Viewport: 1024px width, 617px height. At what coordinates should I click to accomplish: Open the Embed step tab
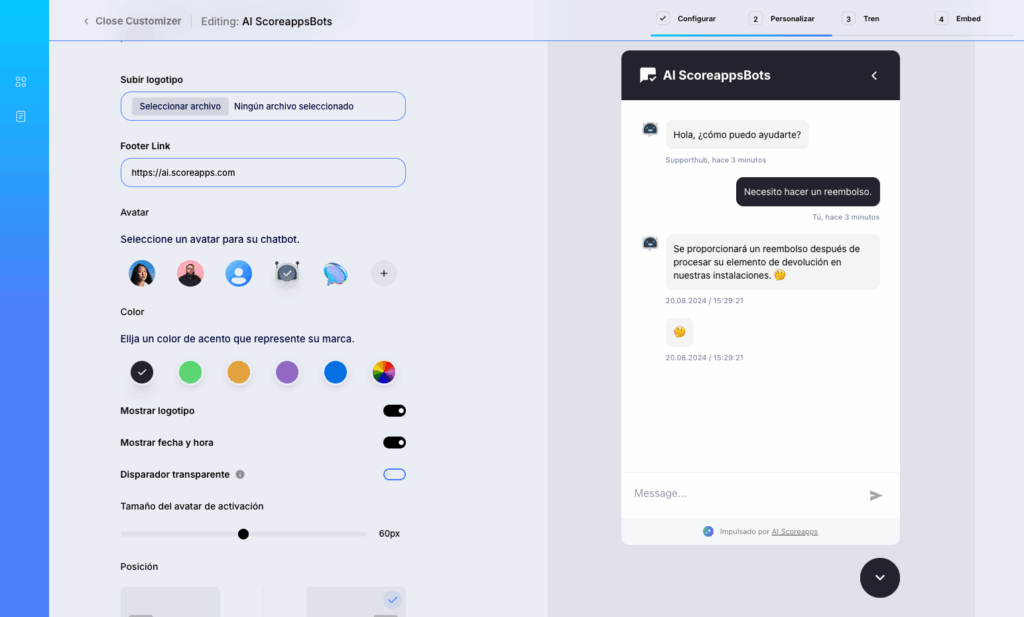pyautogui.click(x=958, y=19)
